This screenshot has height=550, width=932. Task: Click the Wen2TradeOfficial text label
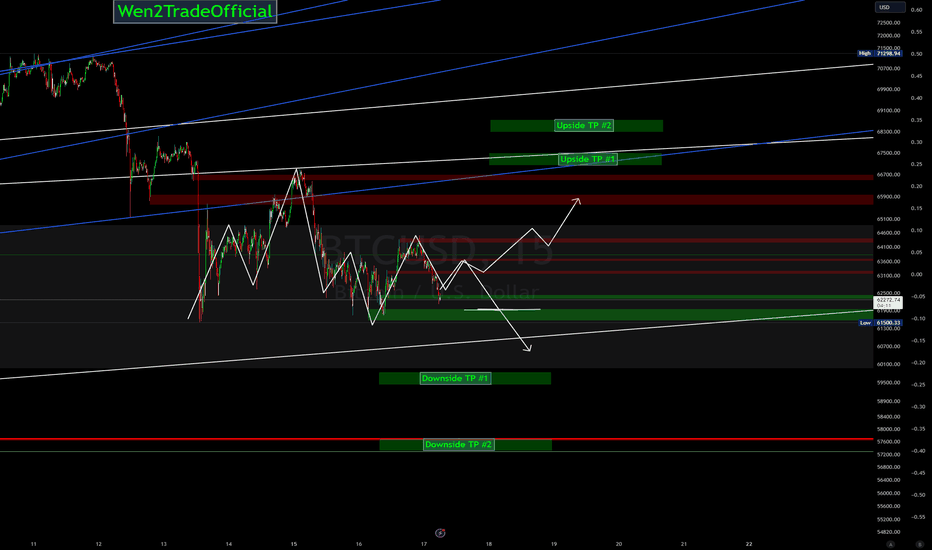[x=195, y=11]
